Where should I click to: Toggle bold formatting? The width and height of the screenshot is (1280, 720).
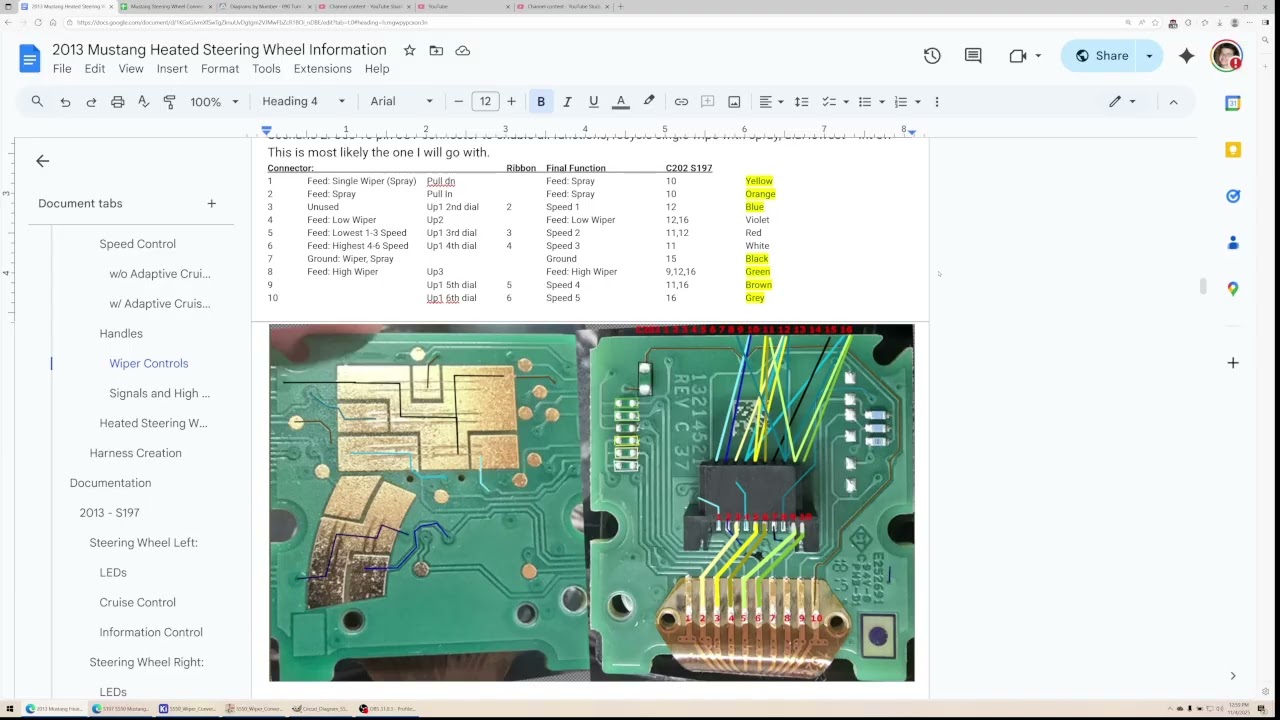pos(541,101)
